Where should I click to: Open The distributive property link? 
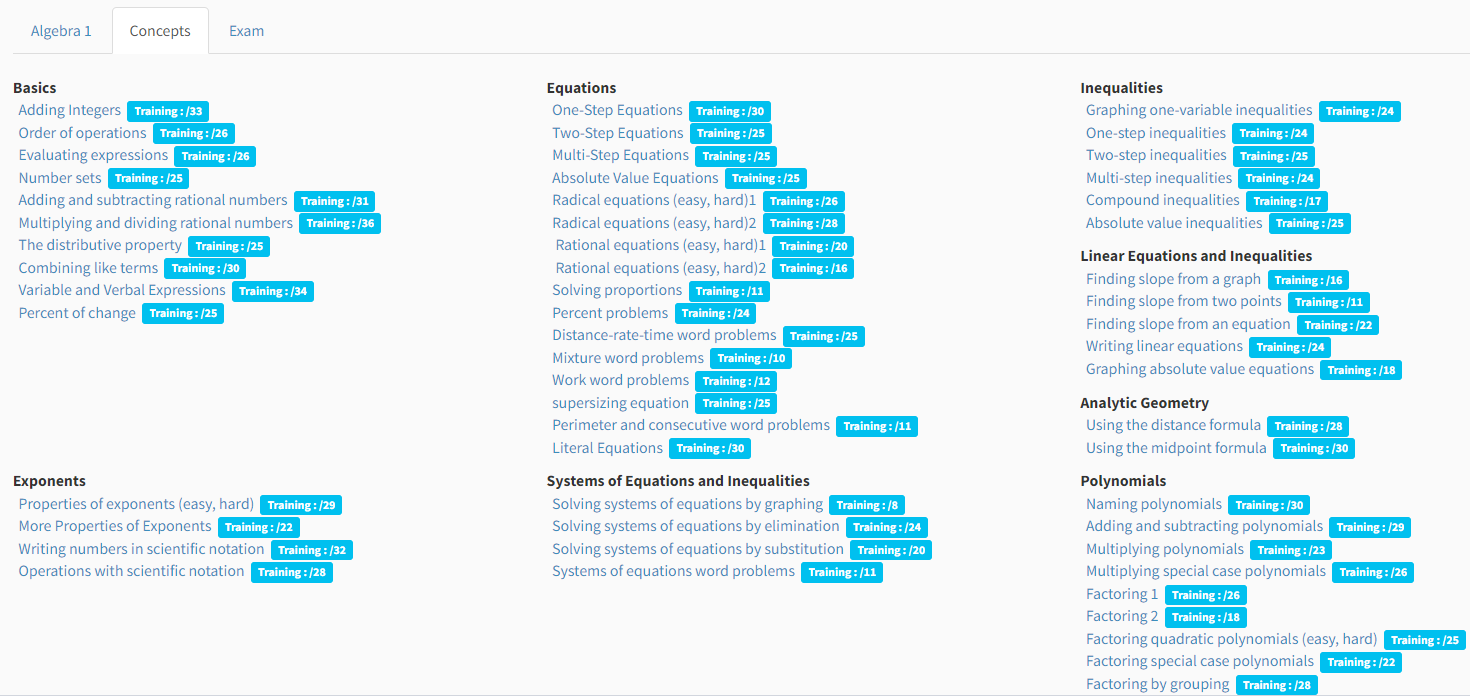coord(100,245)
